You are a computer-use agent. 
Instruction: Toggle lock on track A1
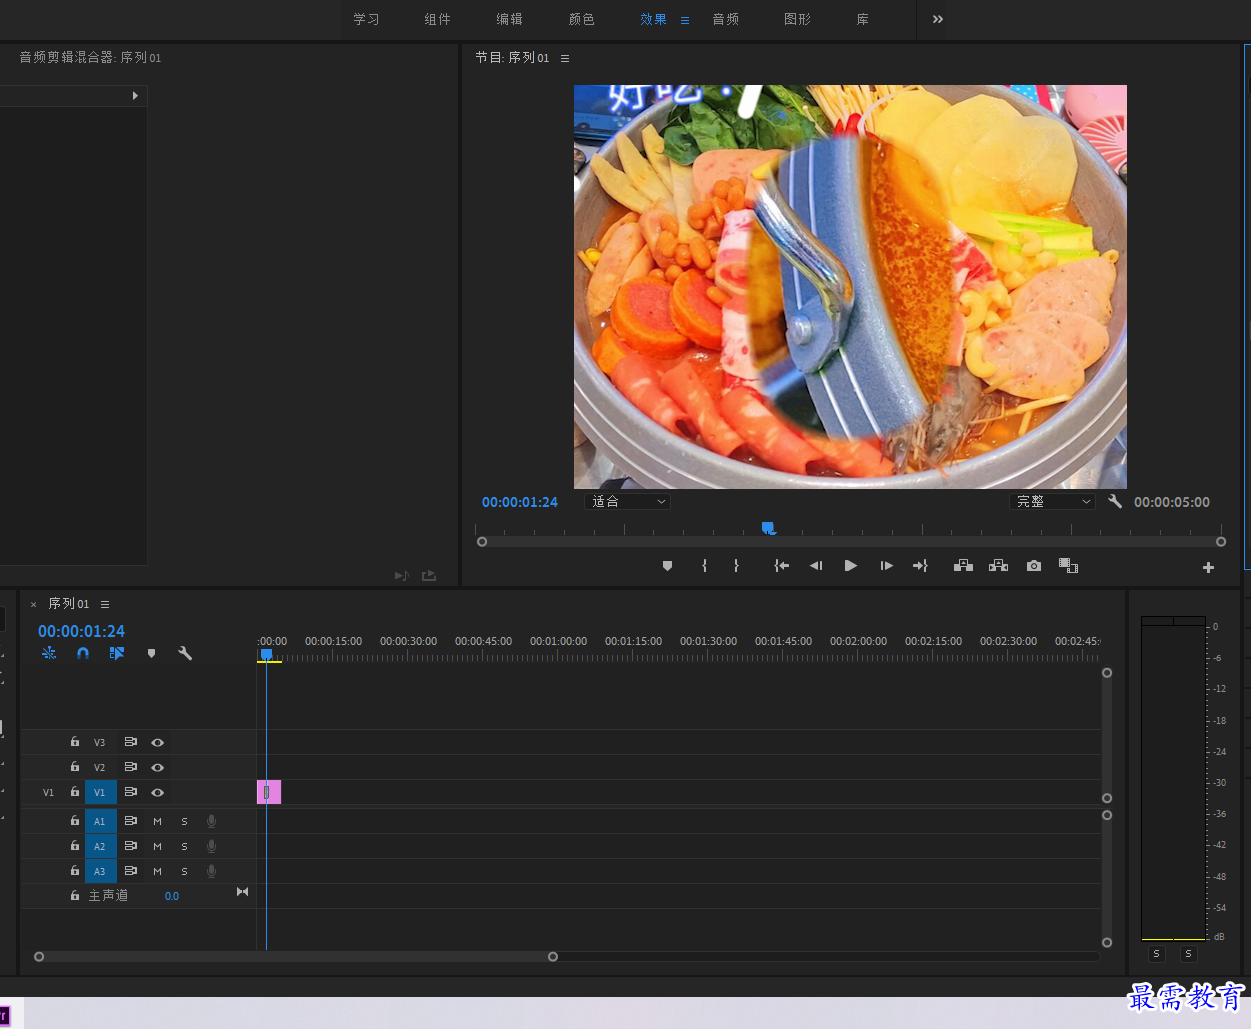coord(74,821)
